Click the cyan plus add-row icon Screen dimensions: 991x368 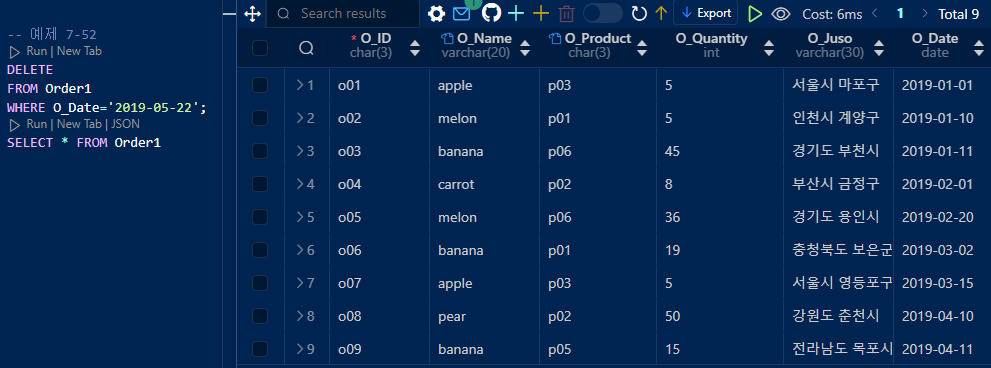[516, 13]
